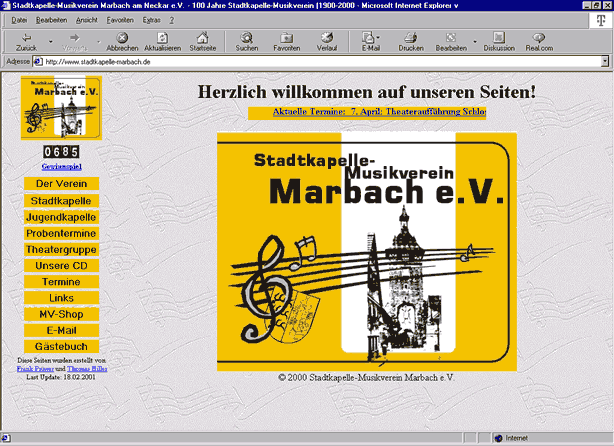This screenshot has height=446, width=614.
Task: Open the Gästebuch navigation button
Action: coord(61,346)
